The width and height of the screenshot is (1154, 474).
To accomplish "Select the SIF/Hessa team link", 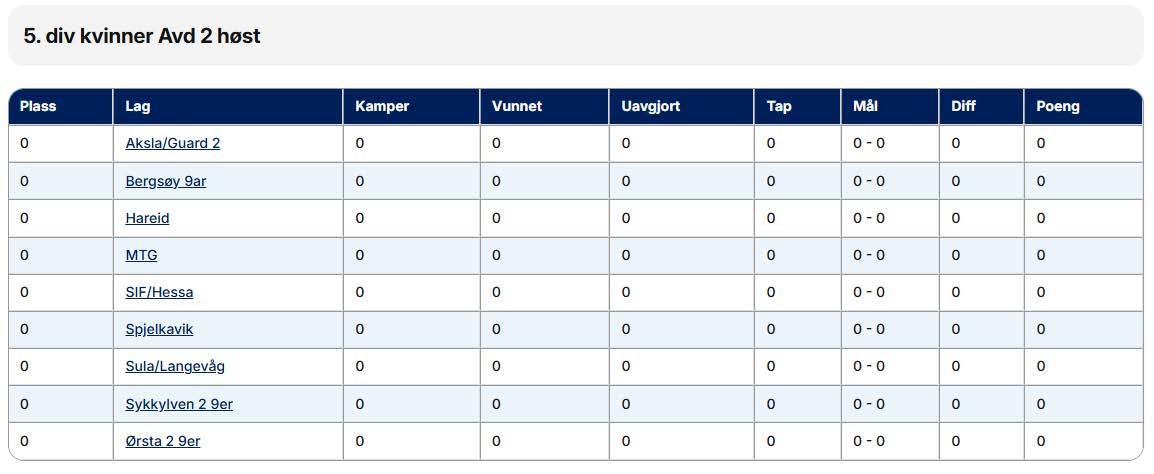I will 159,292.
